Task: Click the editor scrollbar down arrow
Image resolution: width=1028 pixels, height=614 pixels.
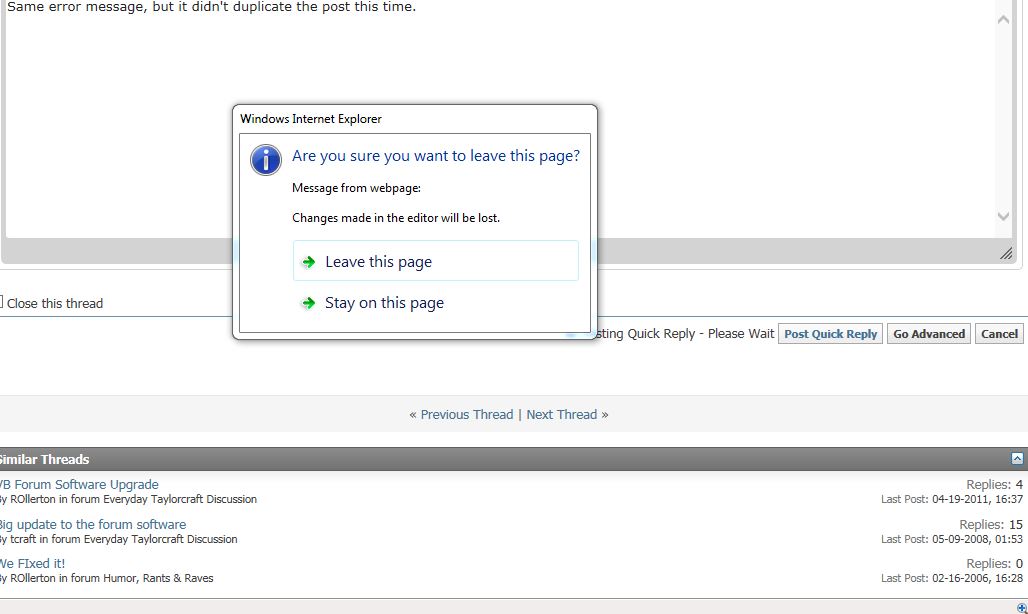Action: tap(1003, 216)
